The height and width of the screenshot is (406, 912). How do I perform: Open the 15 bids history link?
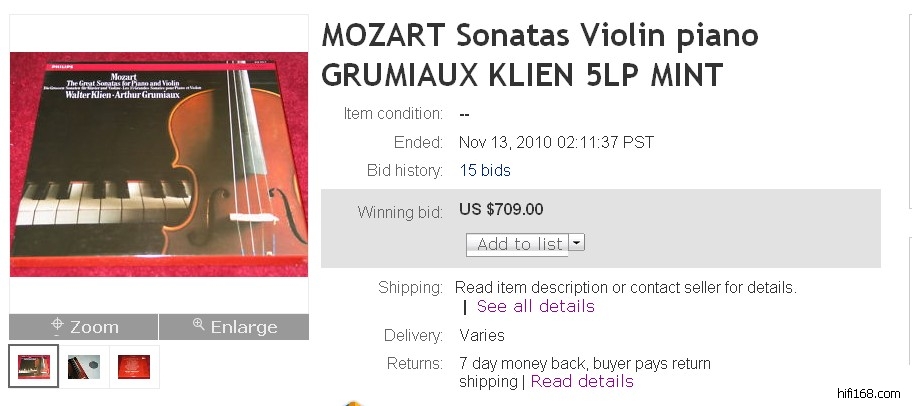point(485,171)
